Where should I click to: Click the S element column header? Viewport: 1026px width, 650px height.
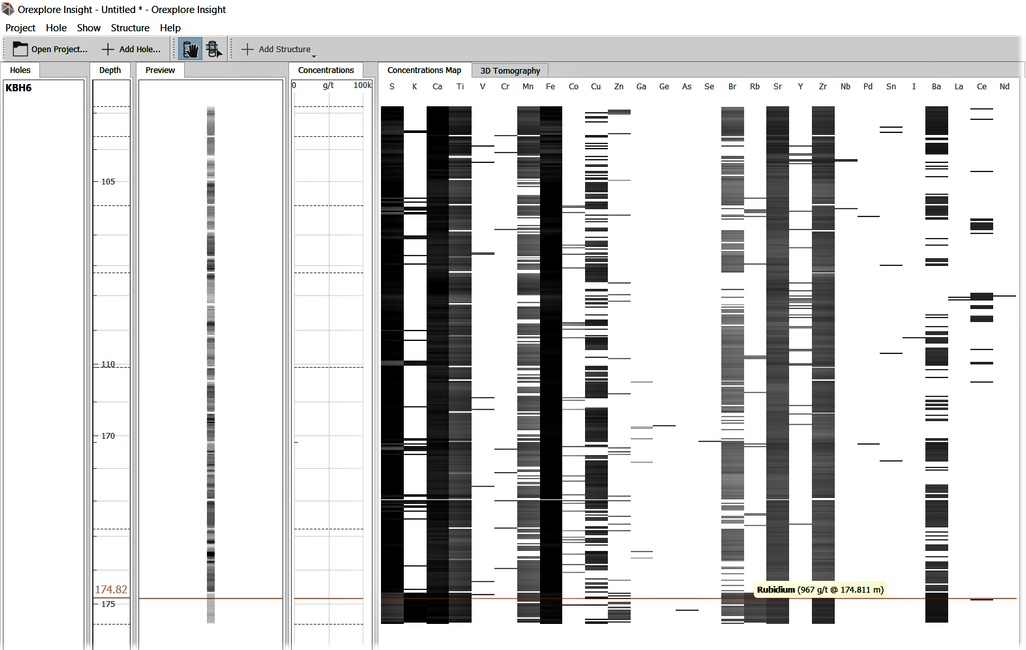click(392, 86)
